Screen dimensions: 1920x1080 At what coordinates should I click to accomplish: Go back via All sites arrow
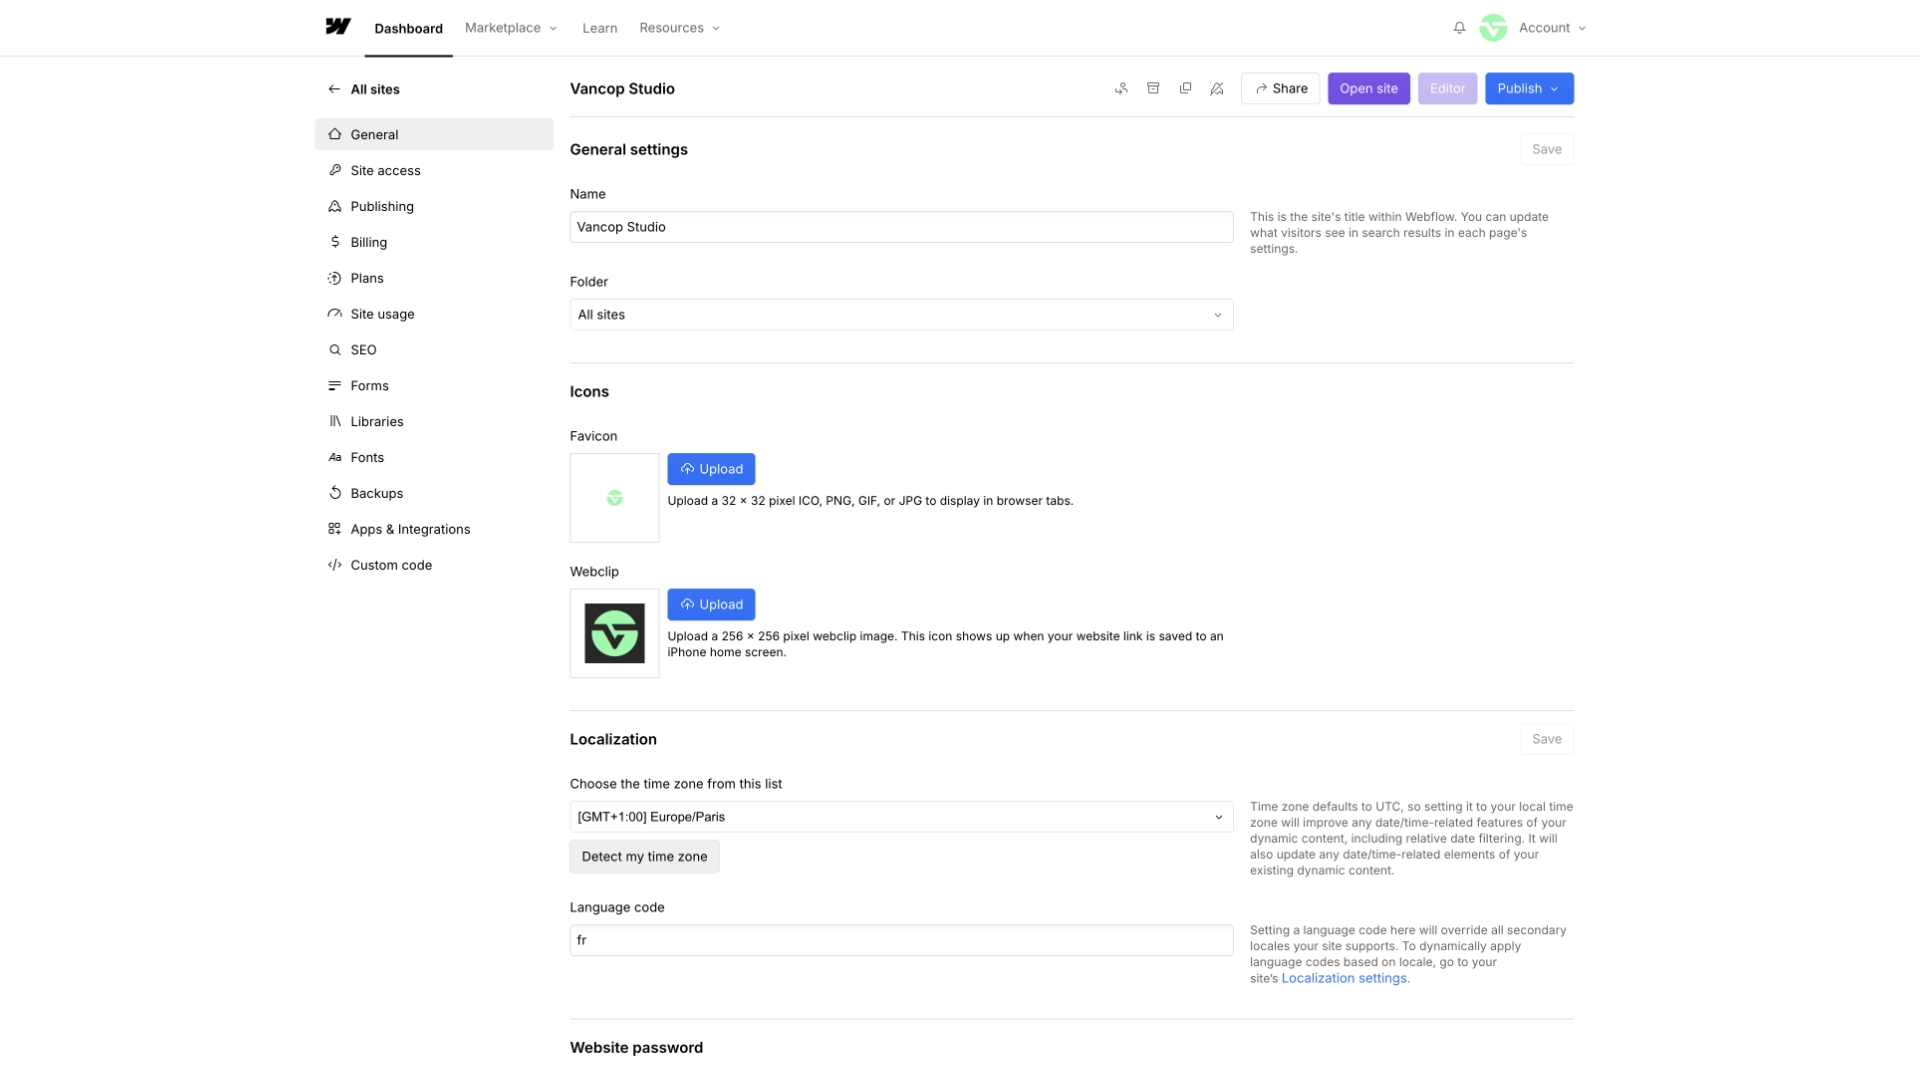tap(334, 89)
